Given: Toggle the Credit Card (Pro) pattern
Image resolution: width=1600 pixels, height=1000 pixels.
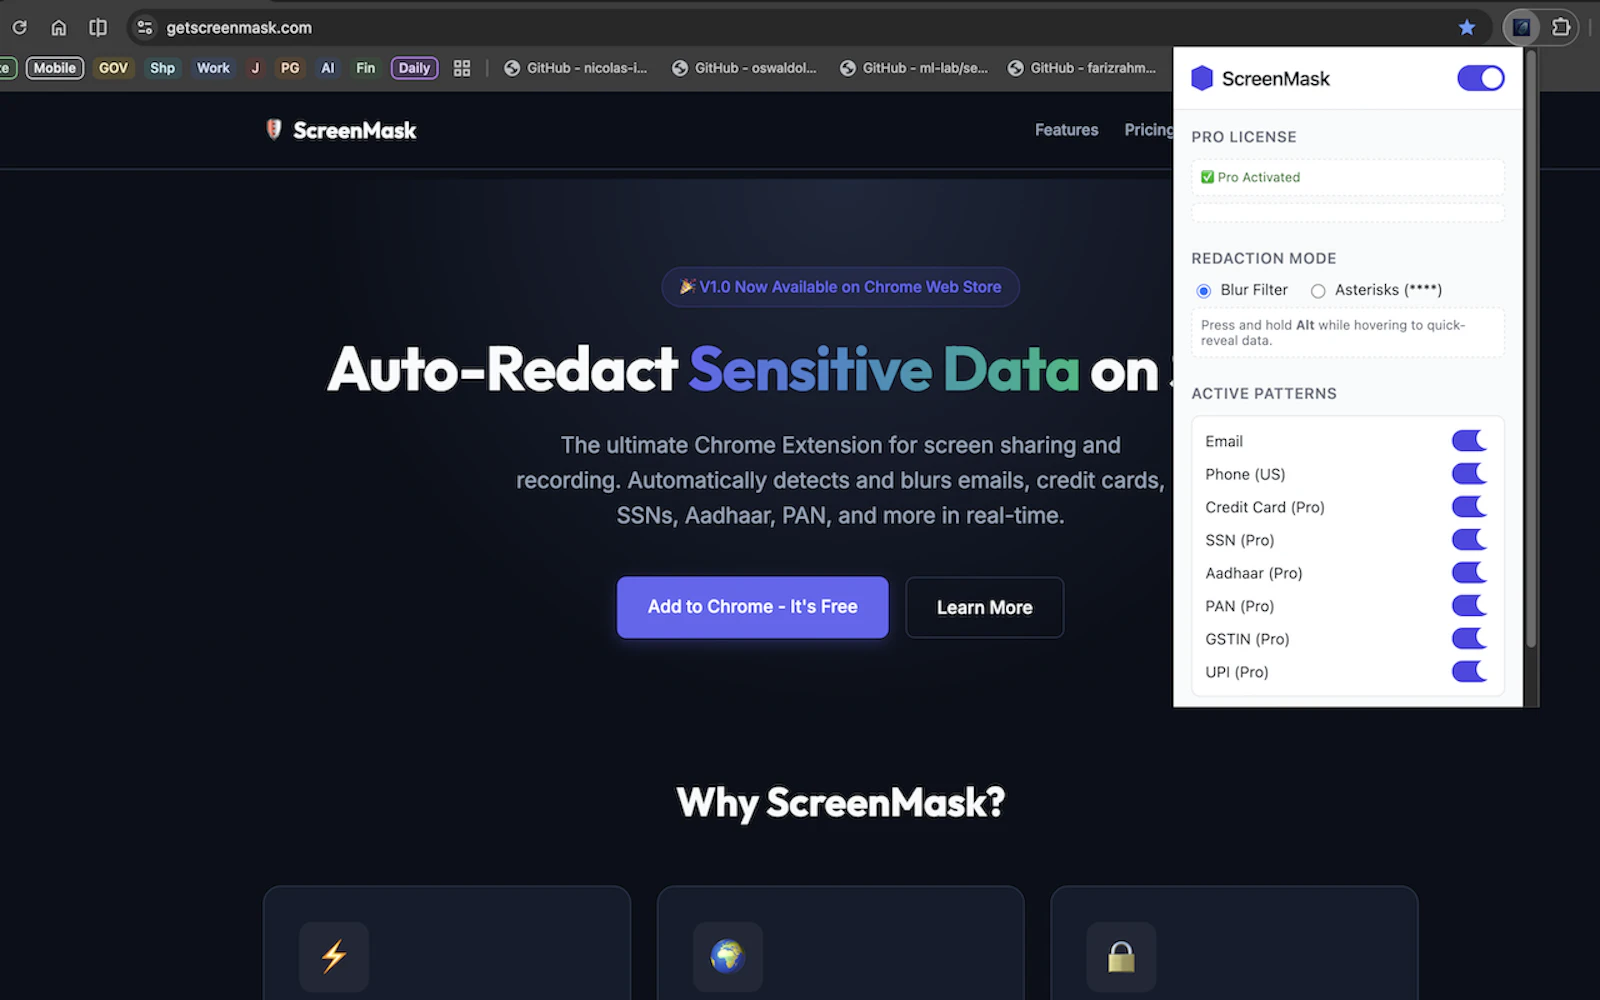Looking at the screenshot, I should tap(1469, 507).
